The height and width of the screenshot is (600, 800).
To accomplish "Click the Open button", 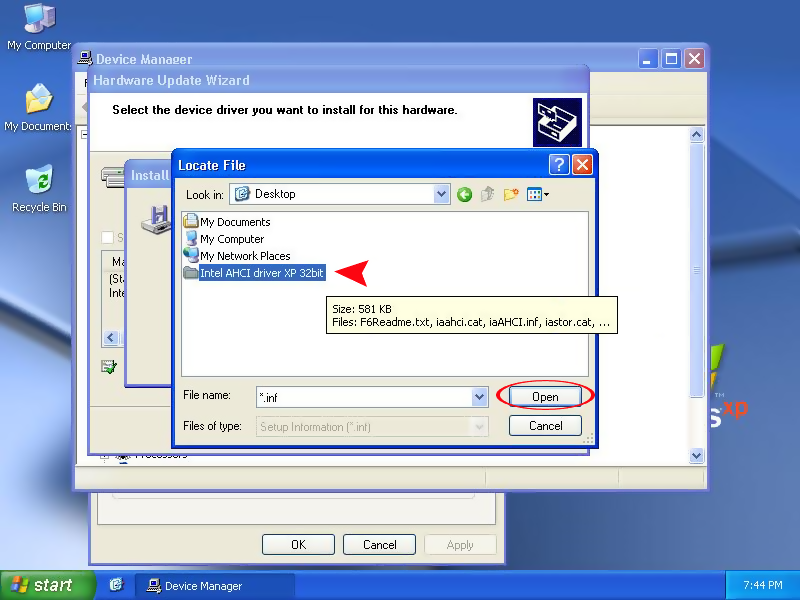I will coord(545,396).
